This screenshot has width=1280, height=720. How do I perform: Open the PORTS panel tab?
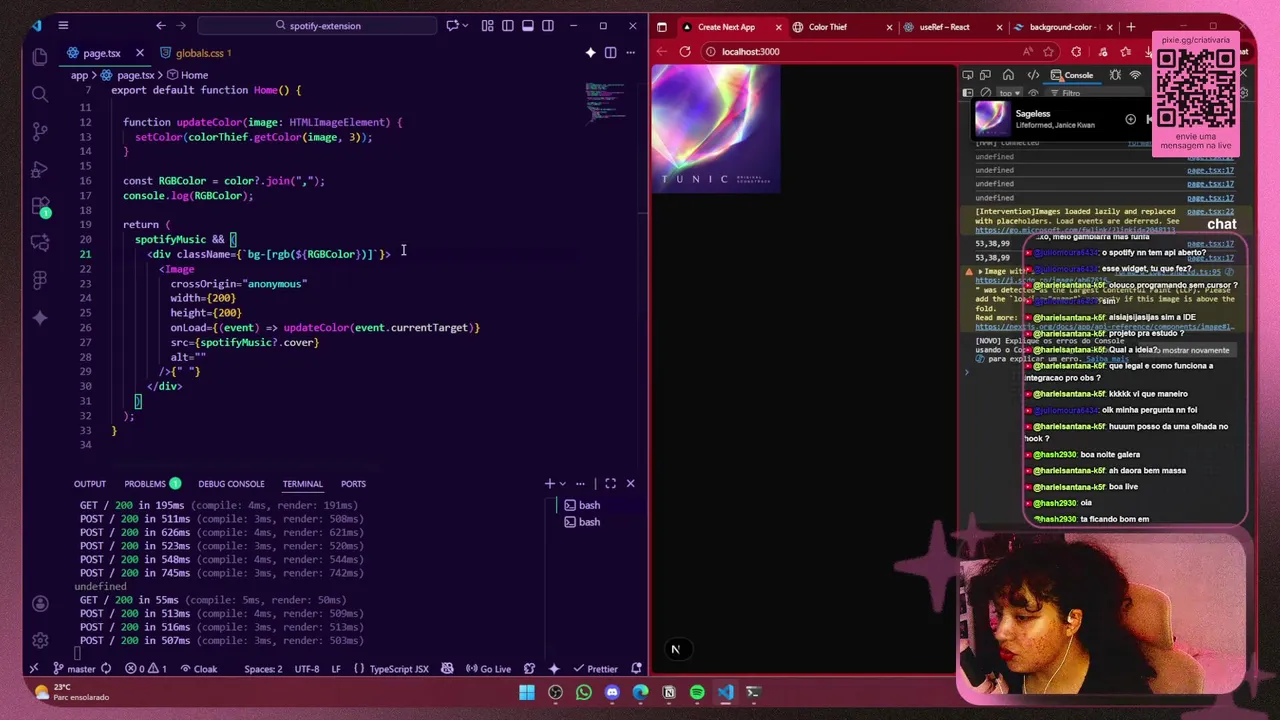[x=353, y=484]
